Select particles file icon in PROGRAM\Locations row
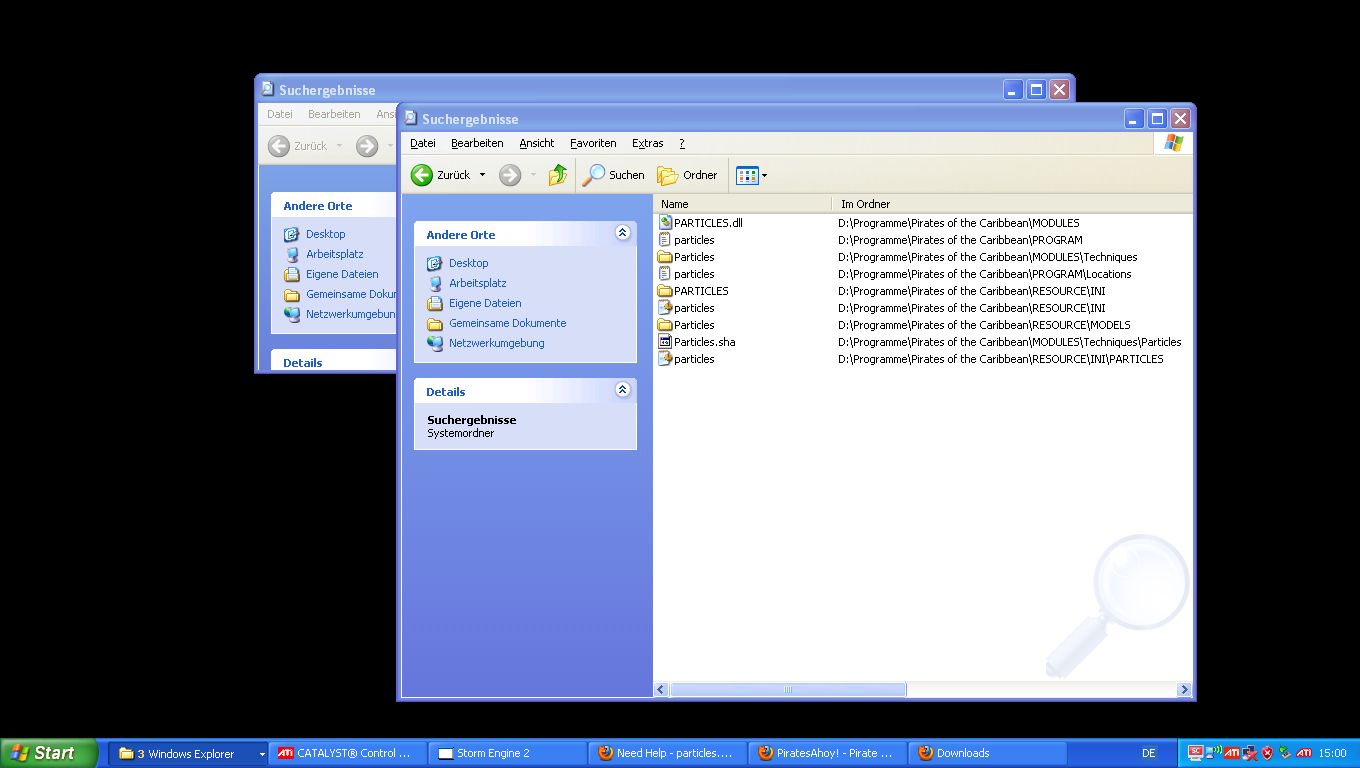The image size is (1360, 768). 665,274
